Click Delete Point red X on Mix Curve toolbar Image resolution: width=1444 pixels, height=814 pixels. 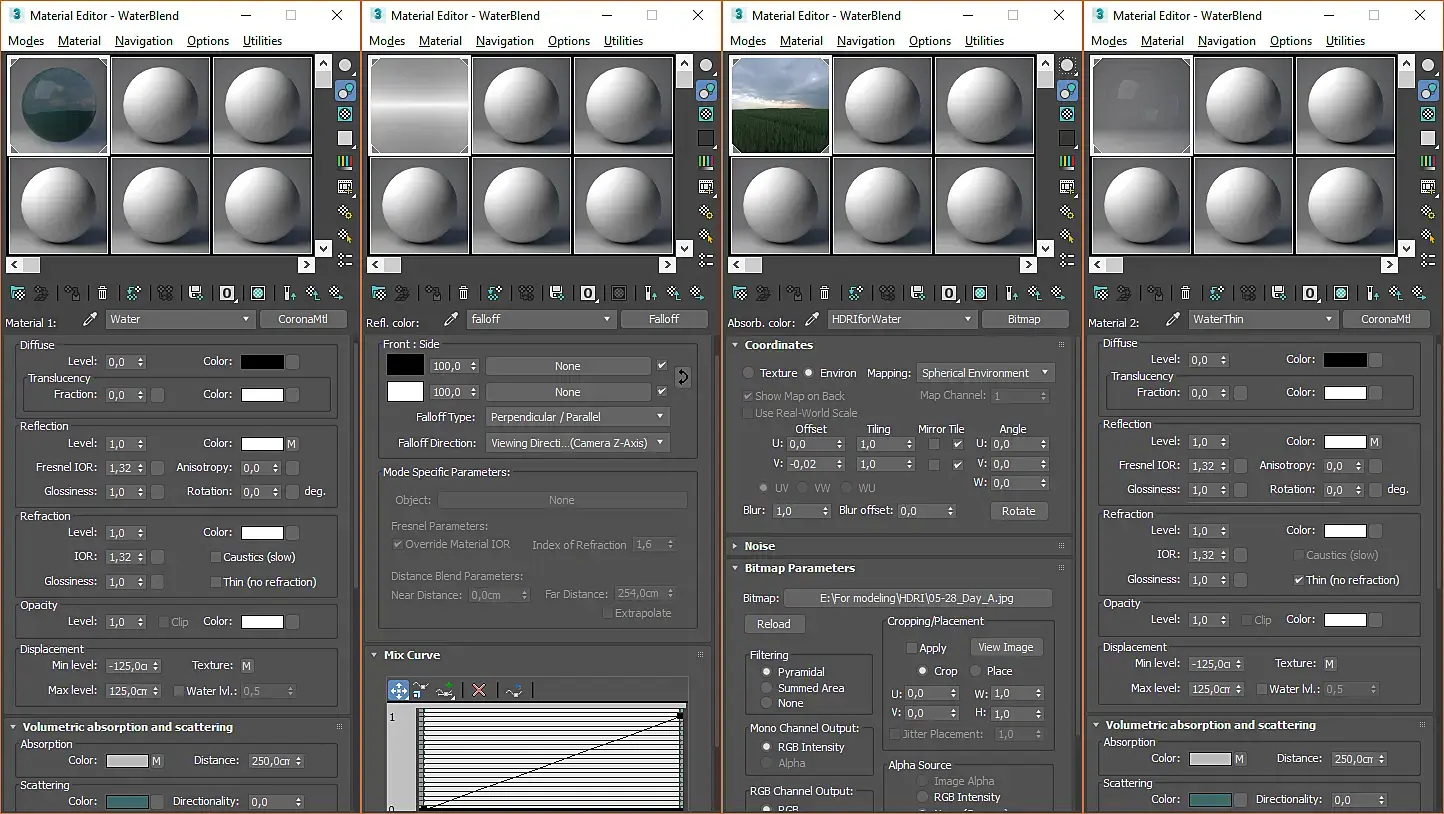point(479,690)
